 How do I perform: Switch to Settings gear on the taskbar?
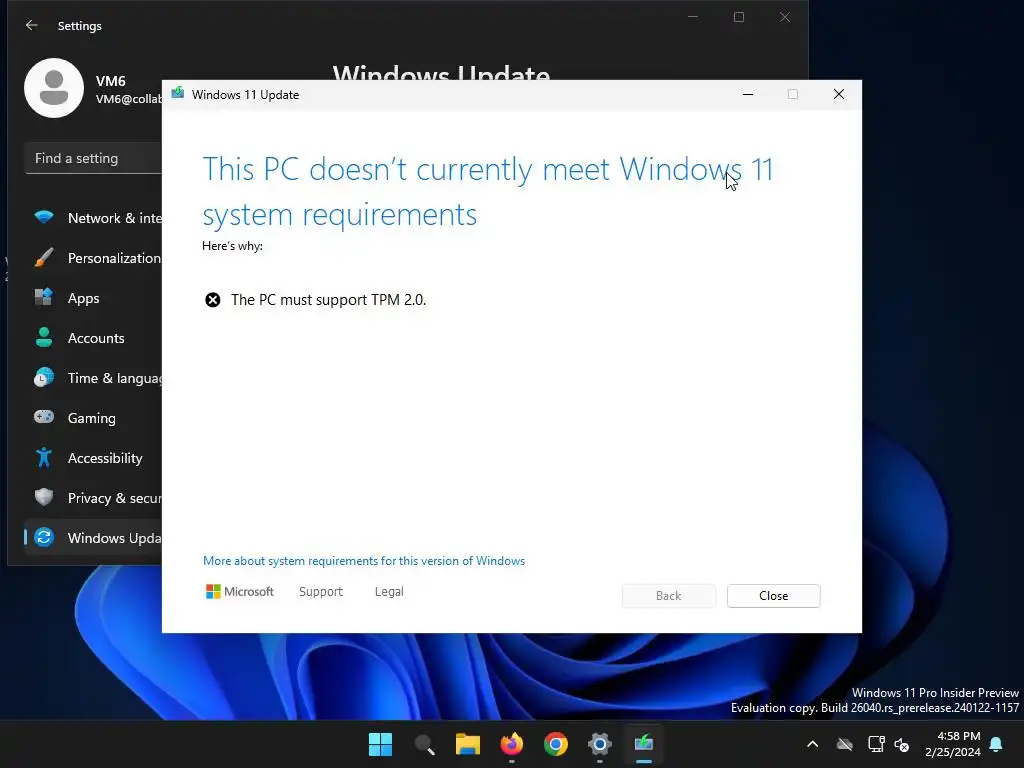[600, 744]
